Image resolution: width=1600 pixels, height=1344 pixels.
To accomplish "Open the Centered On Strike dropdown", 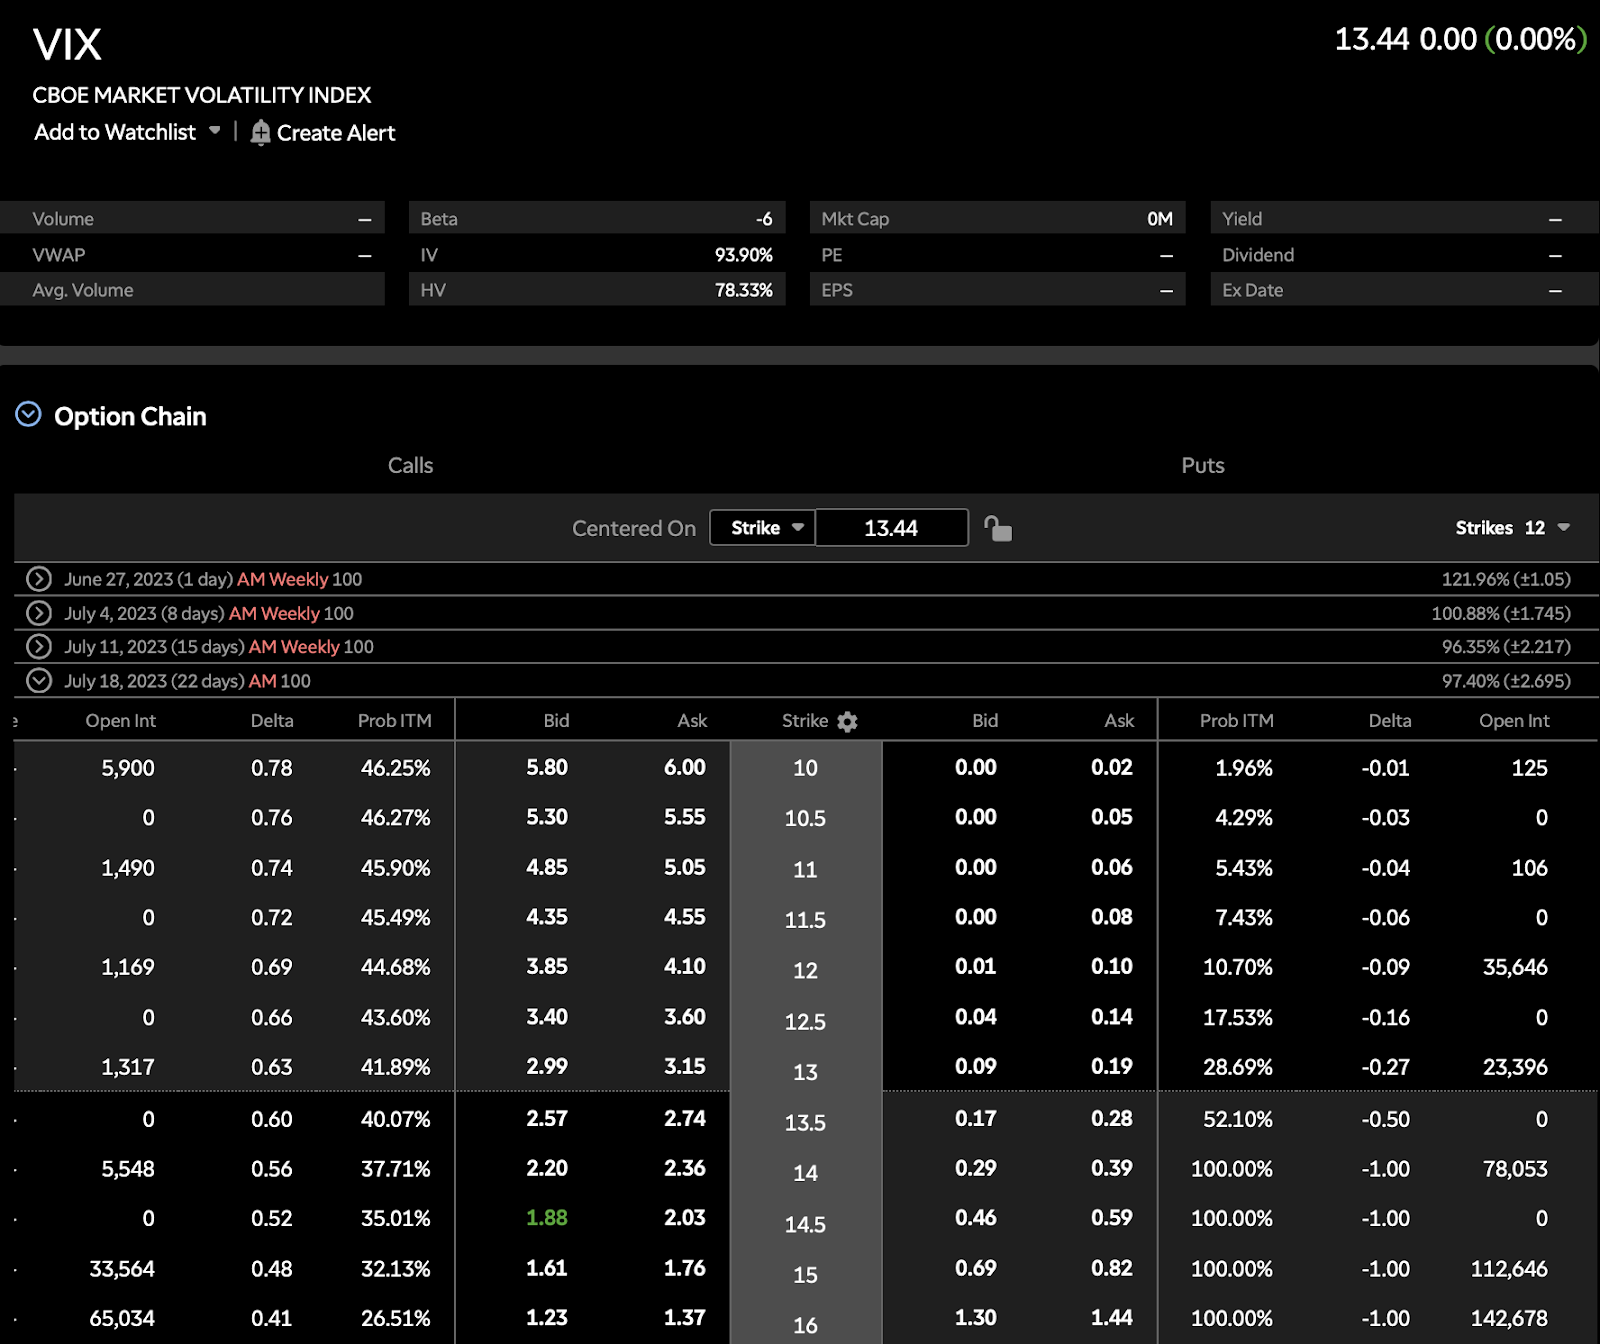I will click(x=763, y=528).
